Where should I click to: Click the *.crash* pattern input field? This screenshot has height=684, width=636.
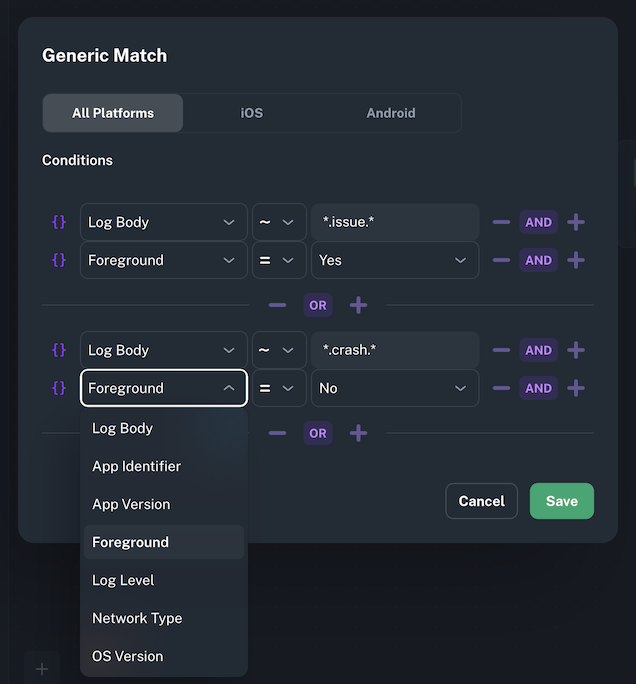[x=395, y=350]
